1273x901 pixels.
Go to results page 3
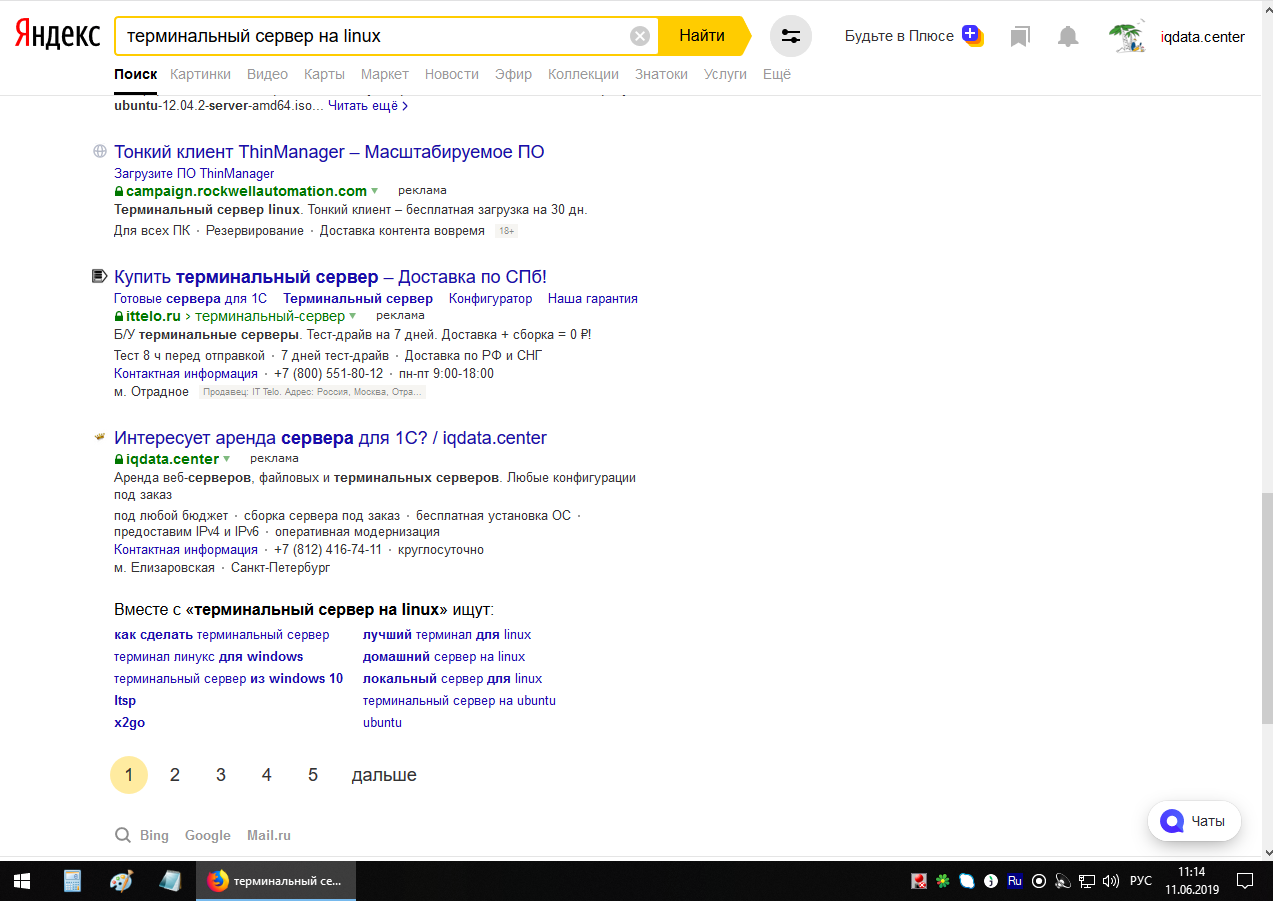pos(221,775)
